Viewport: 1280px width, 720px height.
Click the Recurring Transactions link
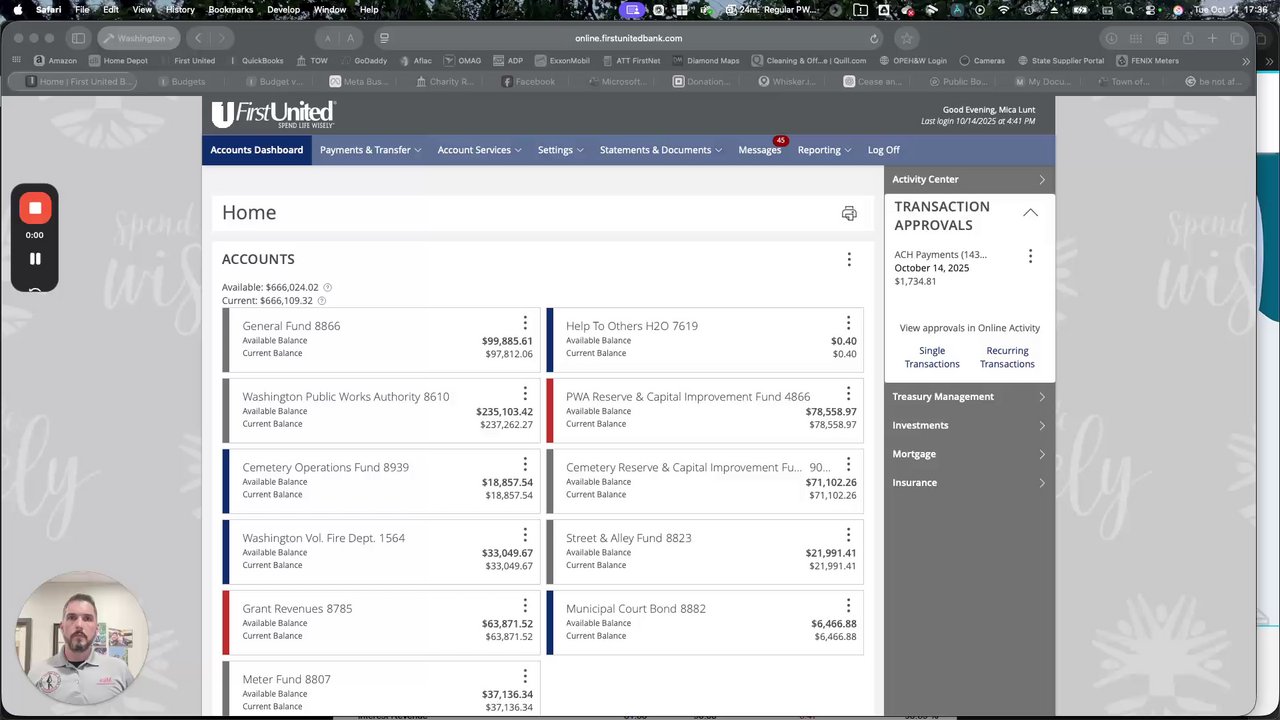pyautogui.click(x=1007, y=357)
